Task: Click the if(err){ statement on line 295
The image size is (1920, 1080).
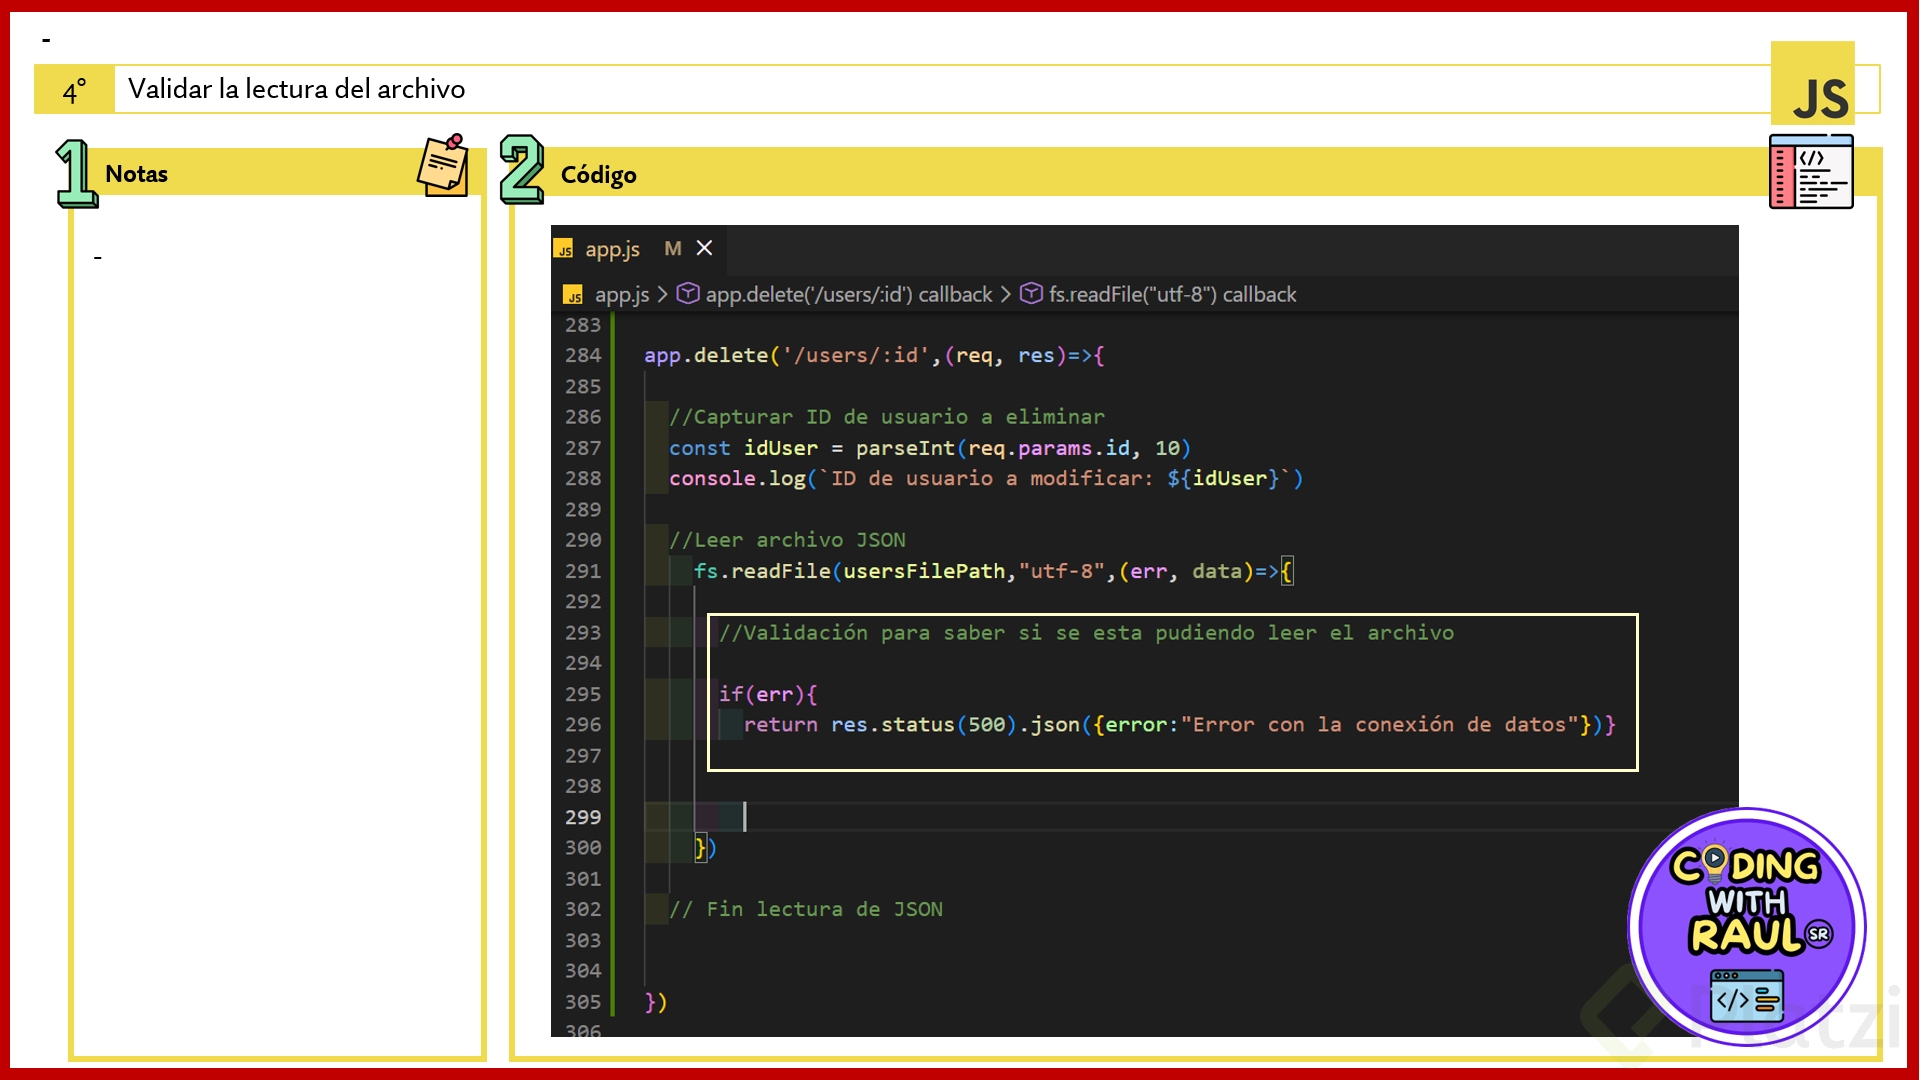Action: click(767, 694)
